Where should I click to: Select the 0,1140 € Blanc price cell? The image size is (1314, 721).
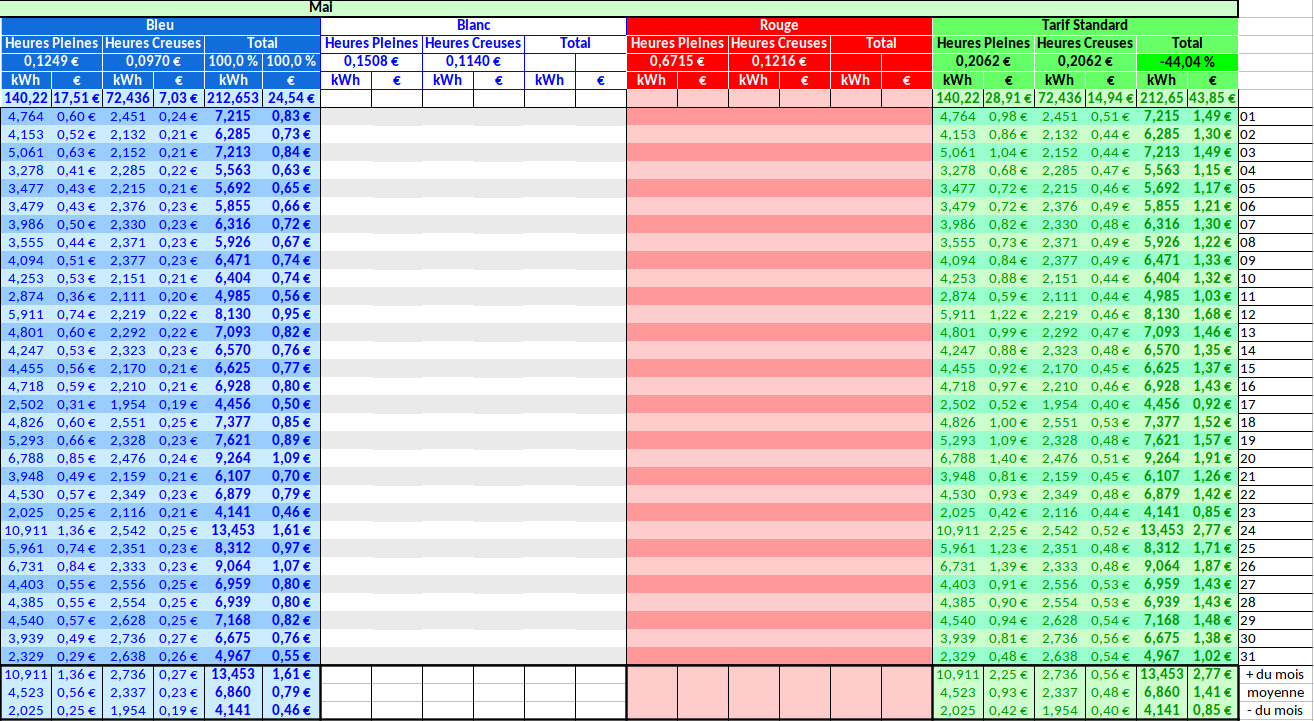tap(473, 61)
